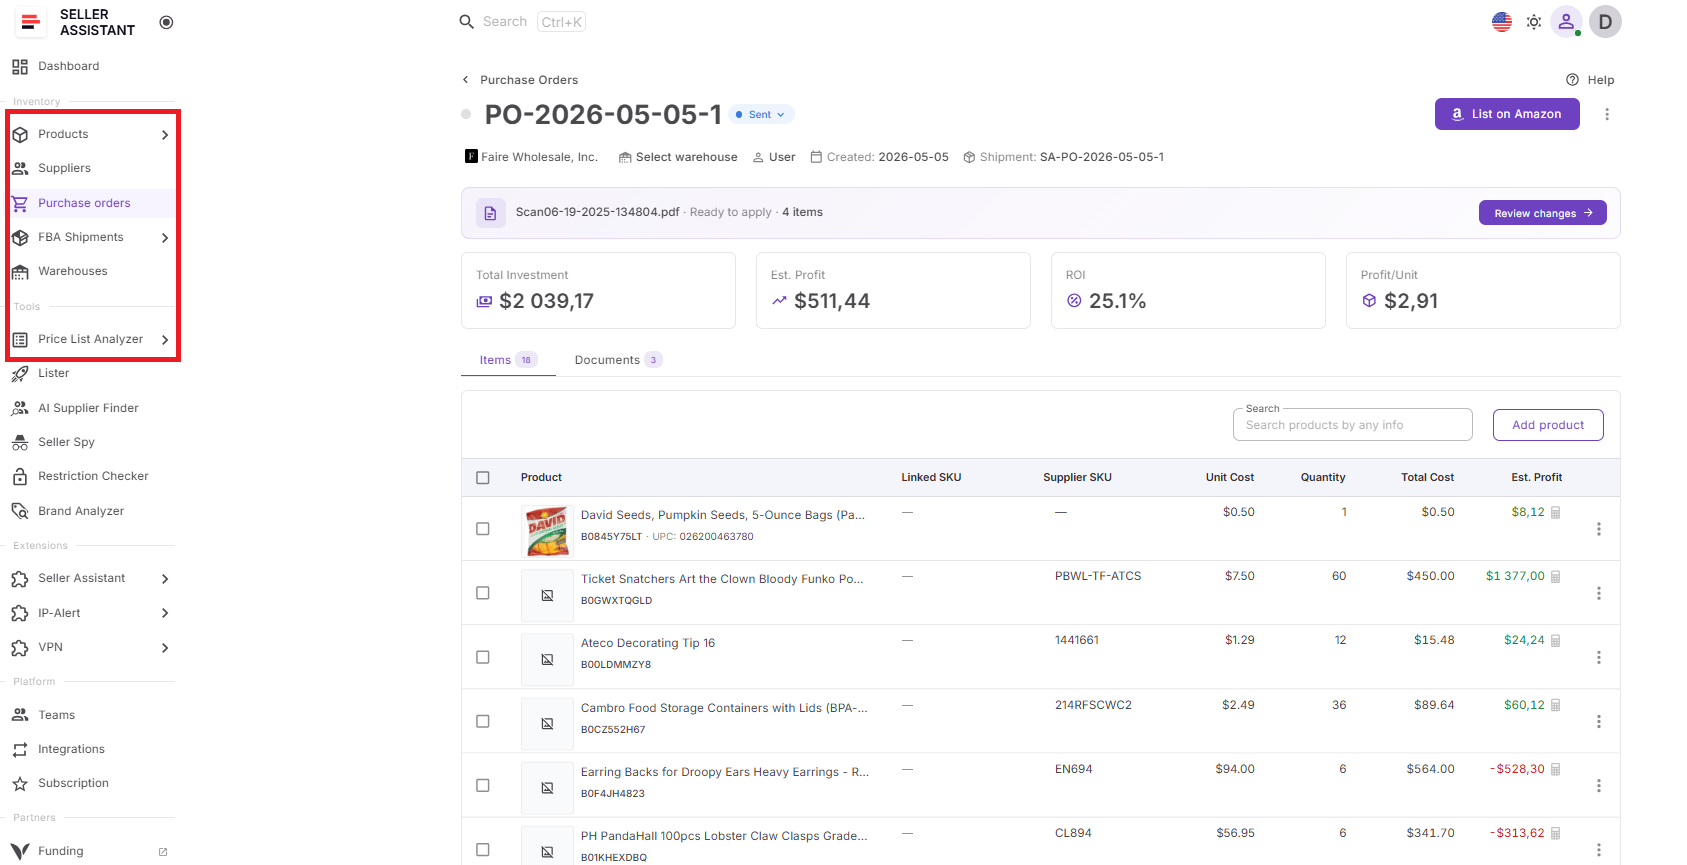Expand the FBA Shipments submenu chevron

[x=165, y=238]
